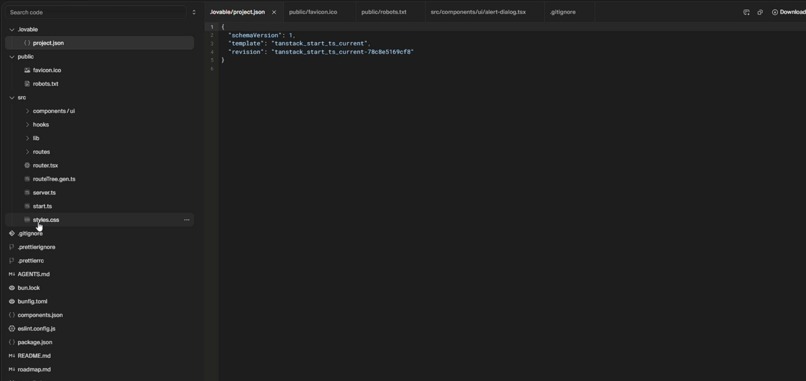This screenshot has width=806, height=381.
Task: Click the document icon beside robots.txt
Action: point(27,84)
